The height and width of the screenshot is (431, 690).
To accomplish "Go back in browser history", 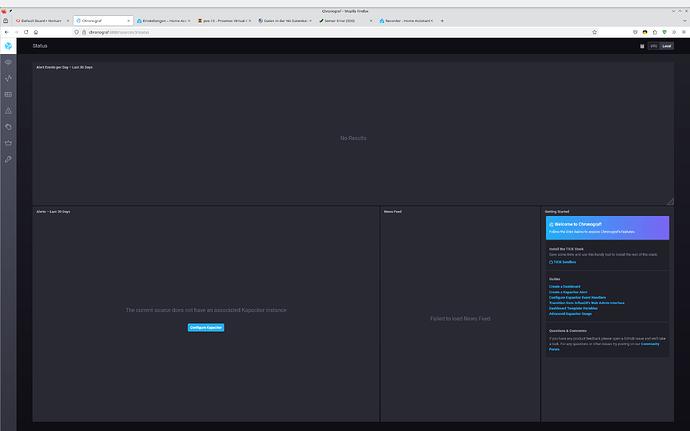I will pyautogui.click(x=7, y=32).
